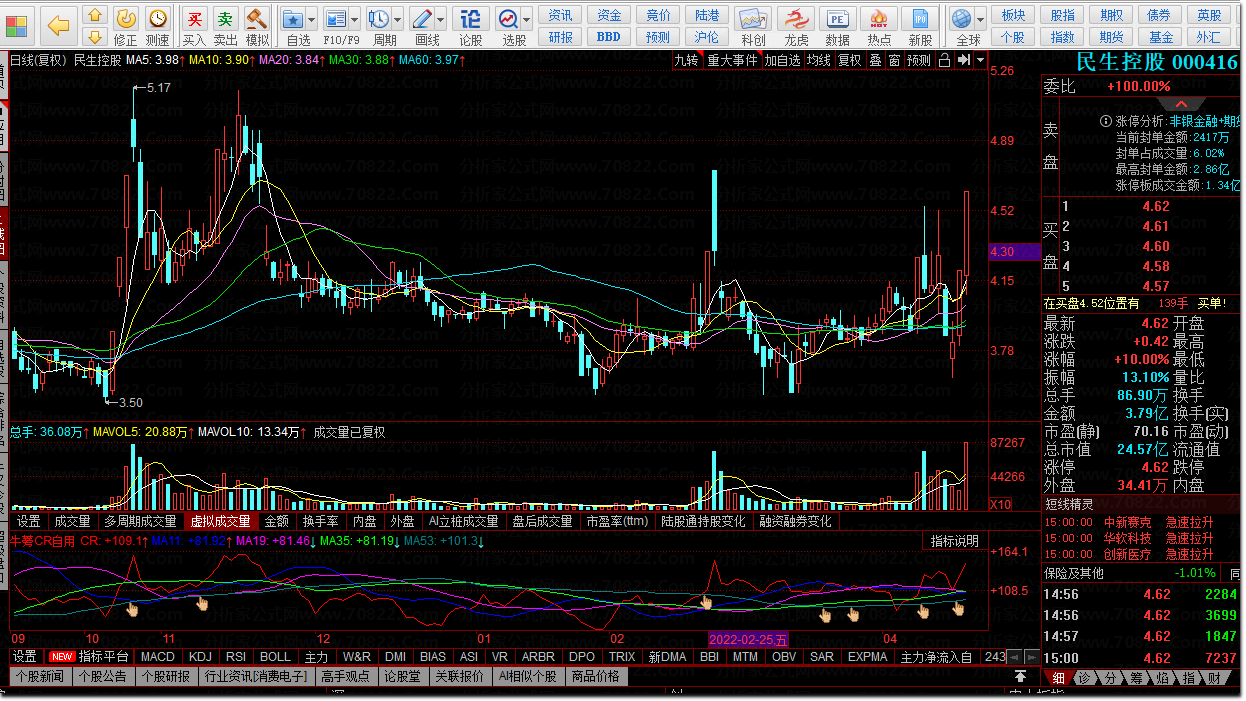Open the 个股新闻 news tab
Image resolution: width=1246 pixels, height=701 pixels.
(40, 676)
